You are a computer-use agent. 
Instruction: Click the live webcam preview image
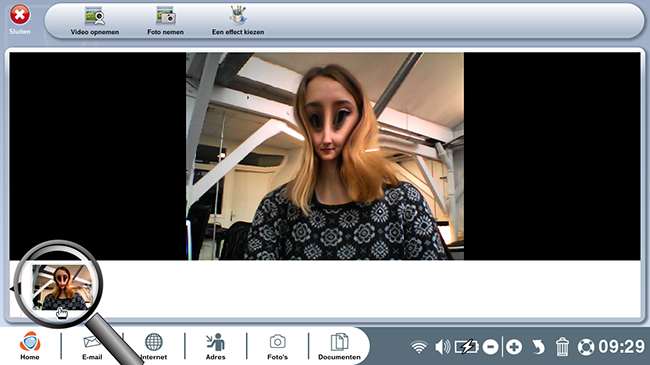click(x=325, y=156)
